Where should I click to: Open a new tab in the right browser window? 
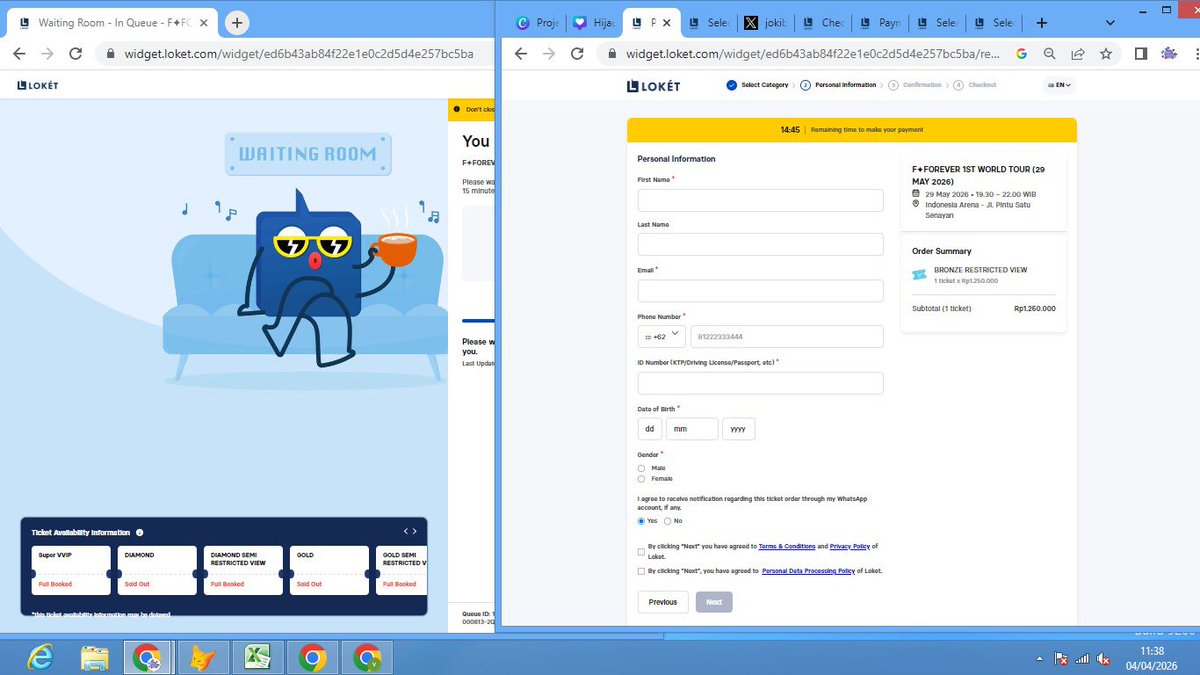click(1041, 22)
